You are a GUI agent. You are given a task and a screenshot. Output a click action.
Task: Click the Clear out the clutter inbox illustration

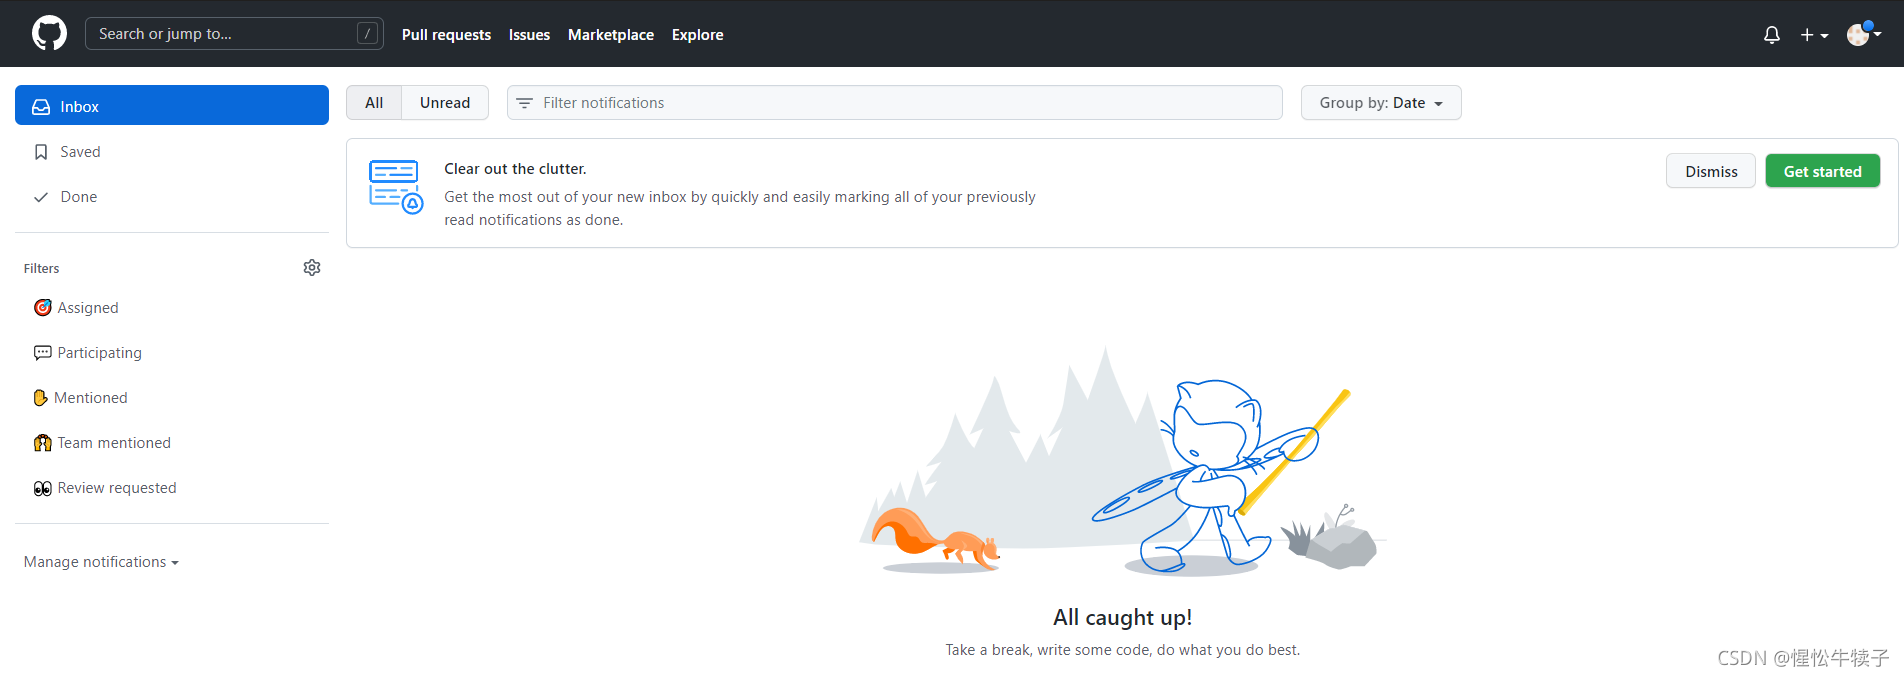tap(396, 186)
